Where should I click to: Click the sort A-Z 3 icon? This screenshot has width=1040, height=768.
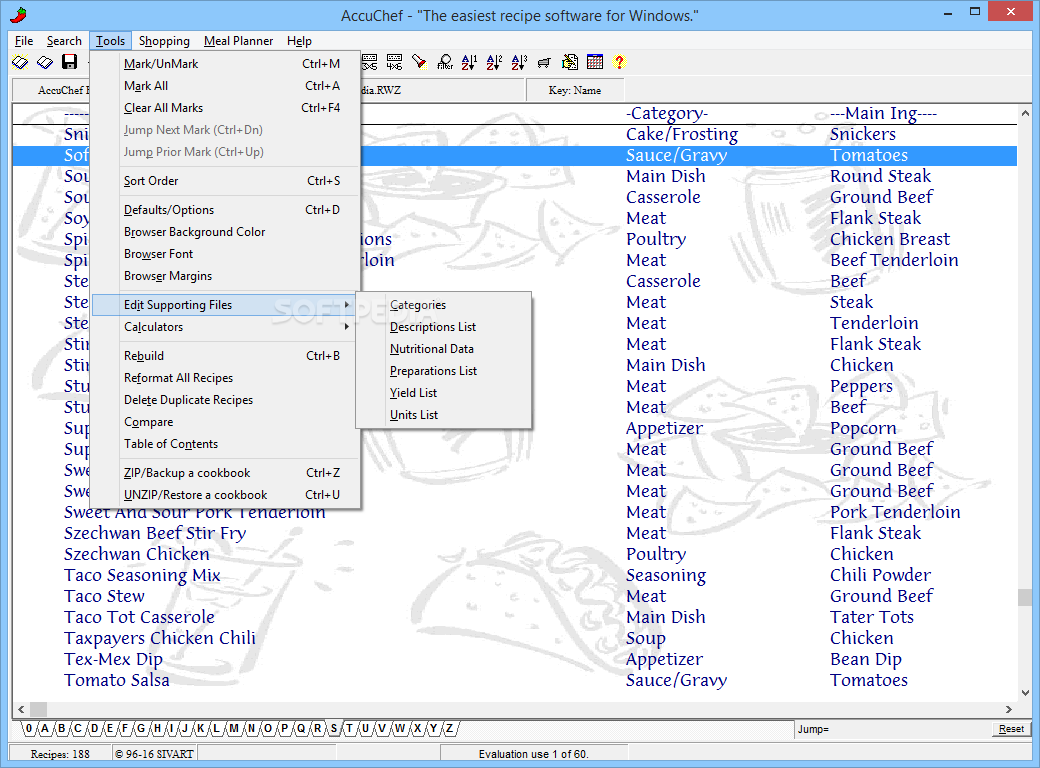point(519,62)
